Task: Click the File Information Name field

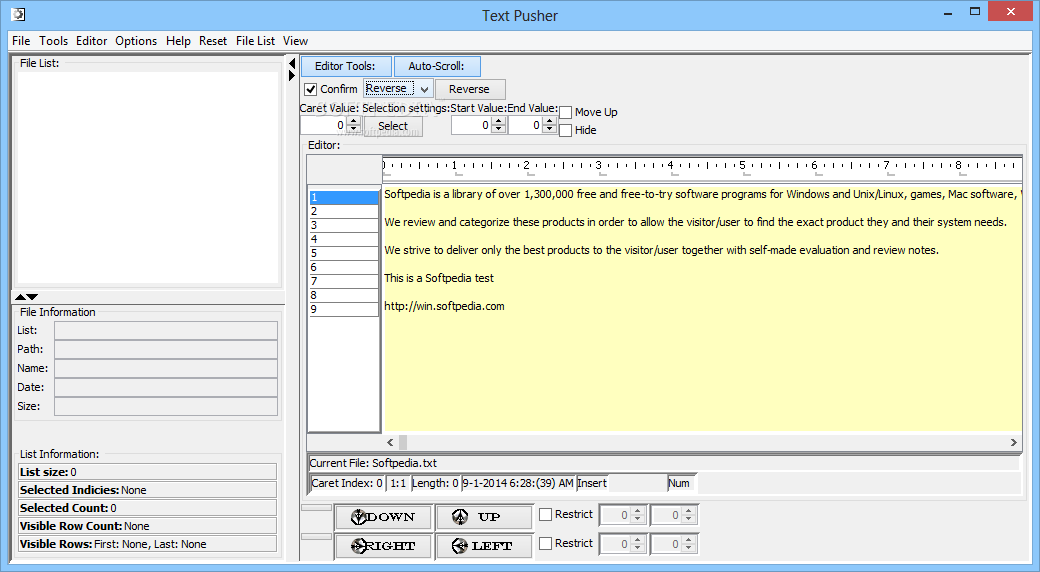Action: [x=166, y=368]
